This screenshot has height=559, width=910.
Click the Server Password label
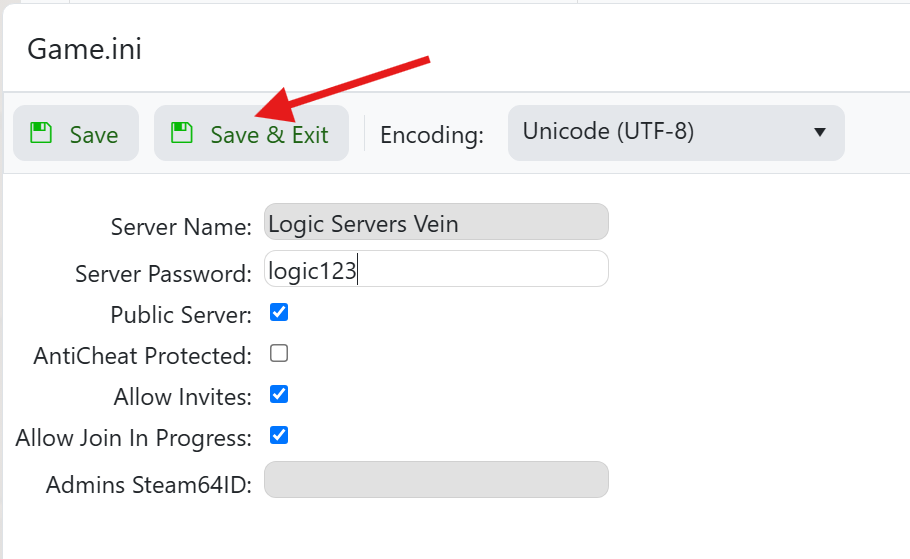pos(163,274)
